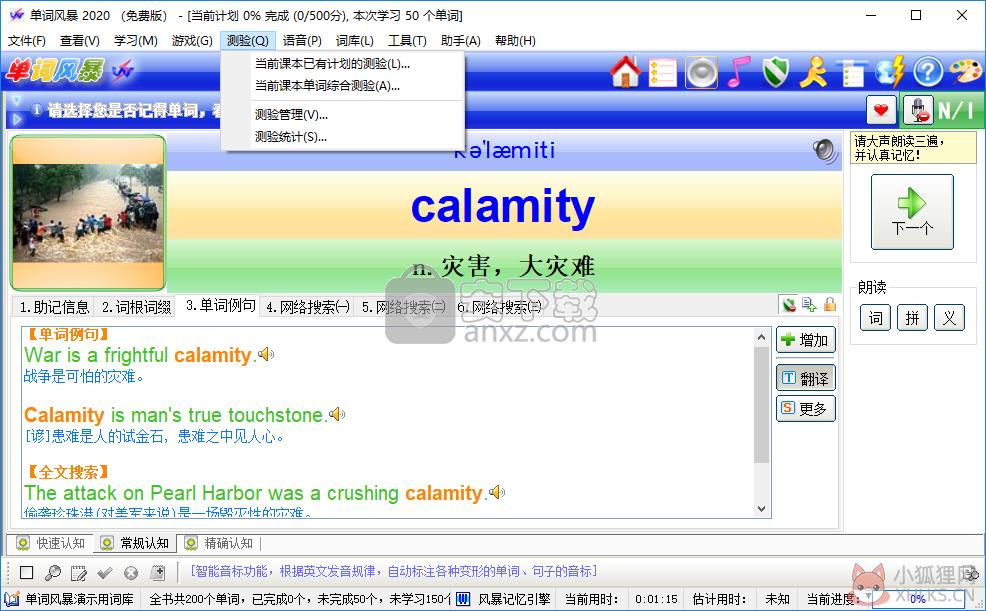Choose 测验管理(V) from the menu
The image size is (986, 611).
pos(343,114)
